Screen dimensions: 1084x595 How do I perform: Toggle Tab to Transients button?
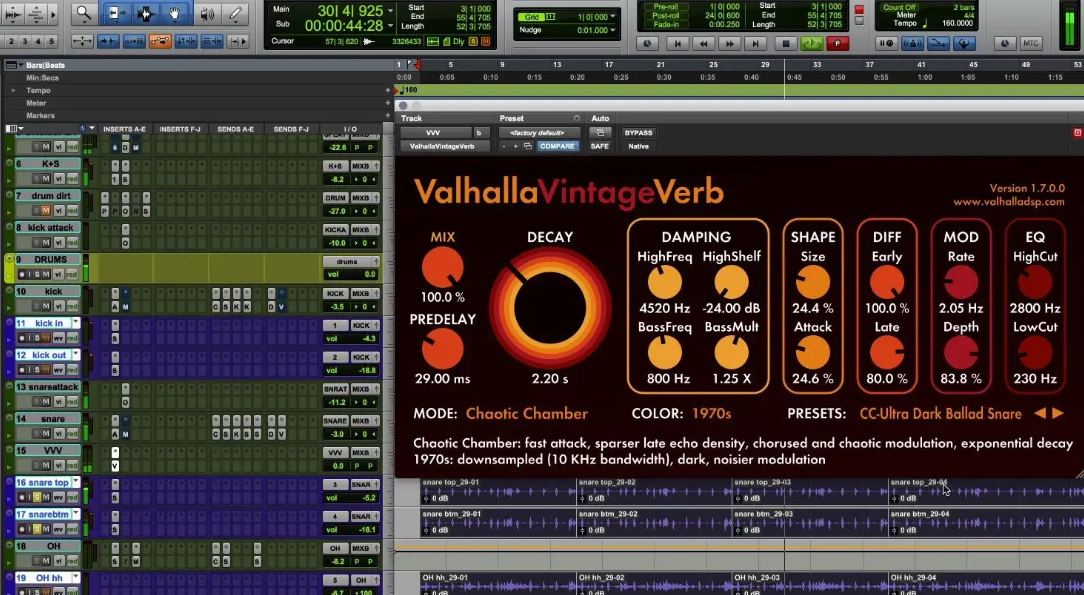coord(108,41)
